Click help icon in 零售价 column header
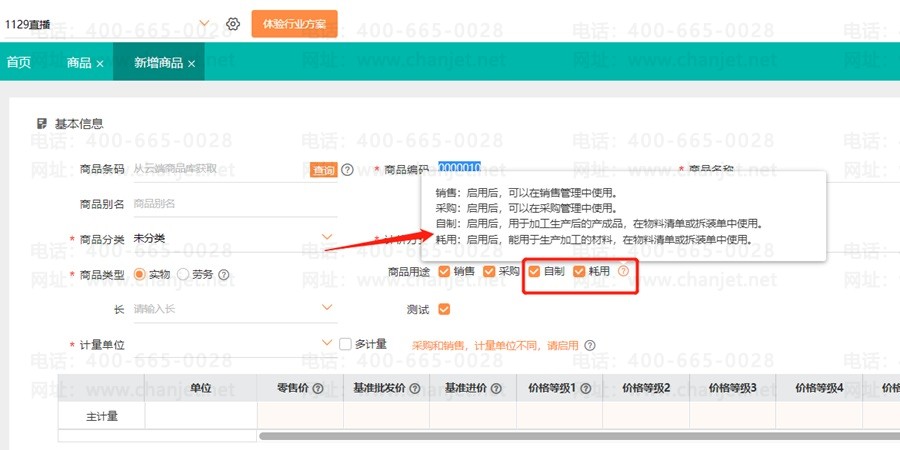 (x=317, y=389)
